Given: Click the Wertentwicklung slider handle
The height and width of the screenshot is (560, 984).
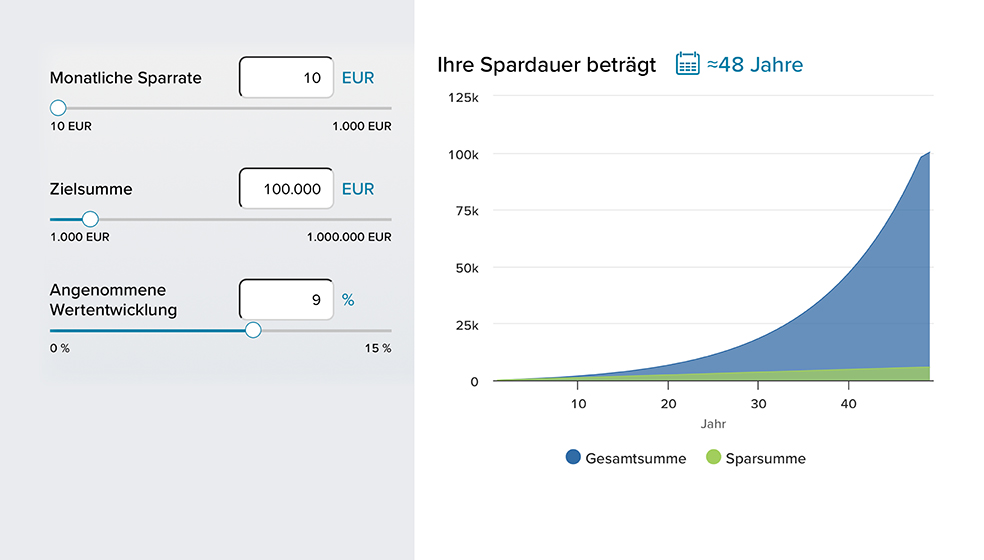Looking at the screenshot, I should [x=253, y=330].
